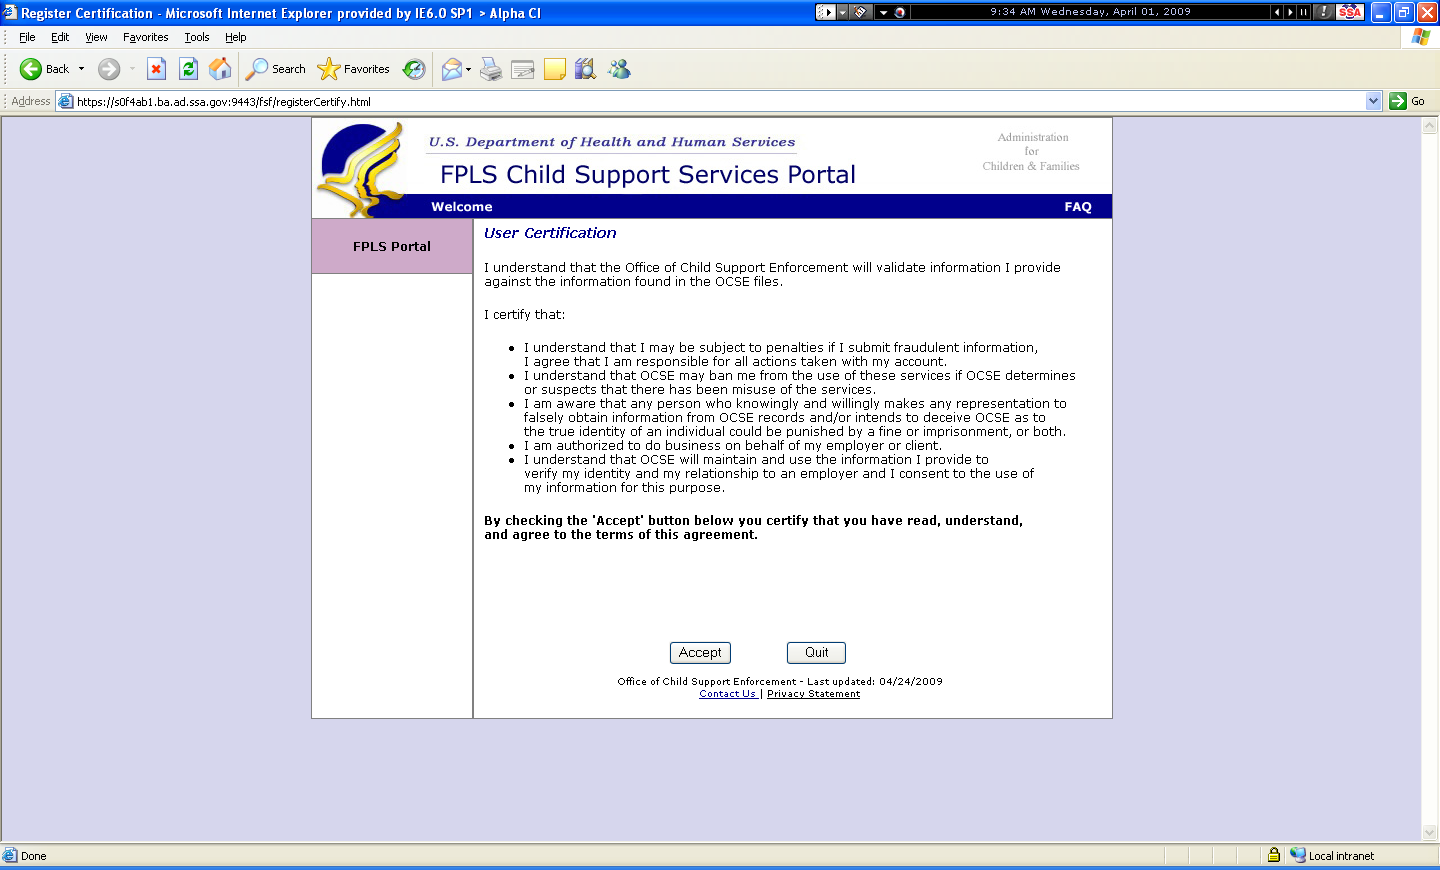Viewport: 1440px width, 870px height.
Task: Click the SSA logo in title bar
Action: click(1350, 12)
